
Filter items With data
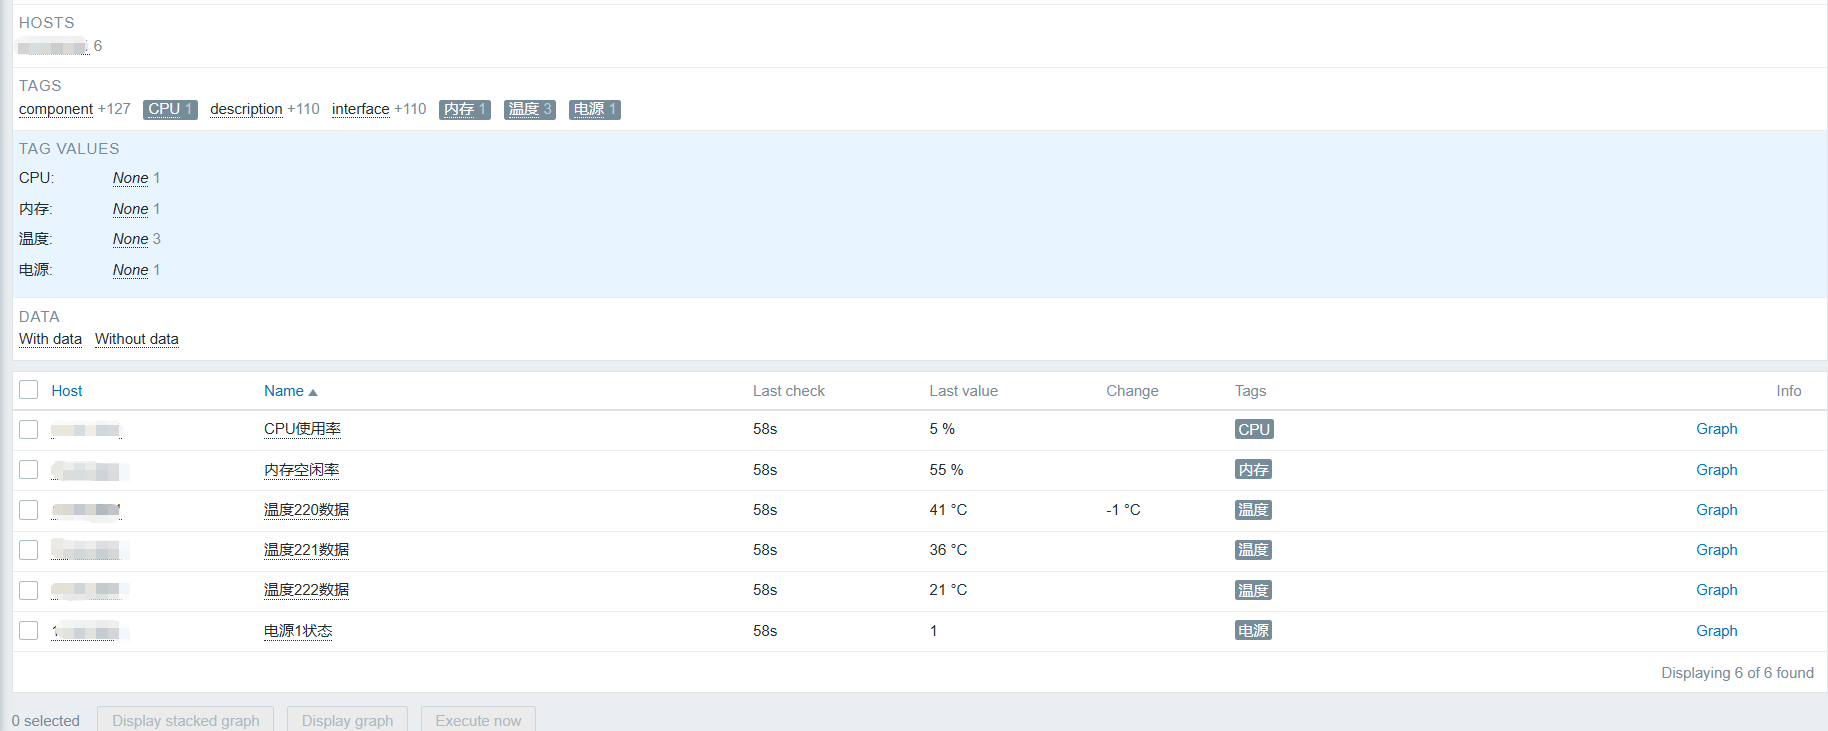(50, 339)
